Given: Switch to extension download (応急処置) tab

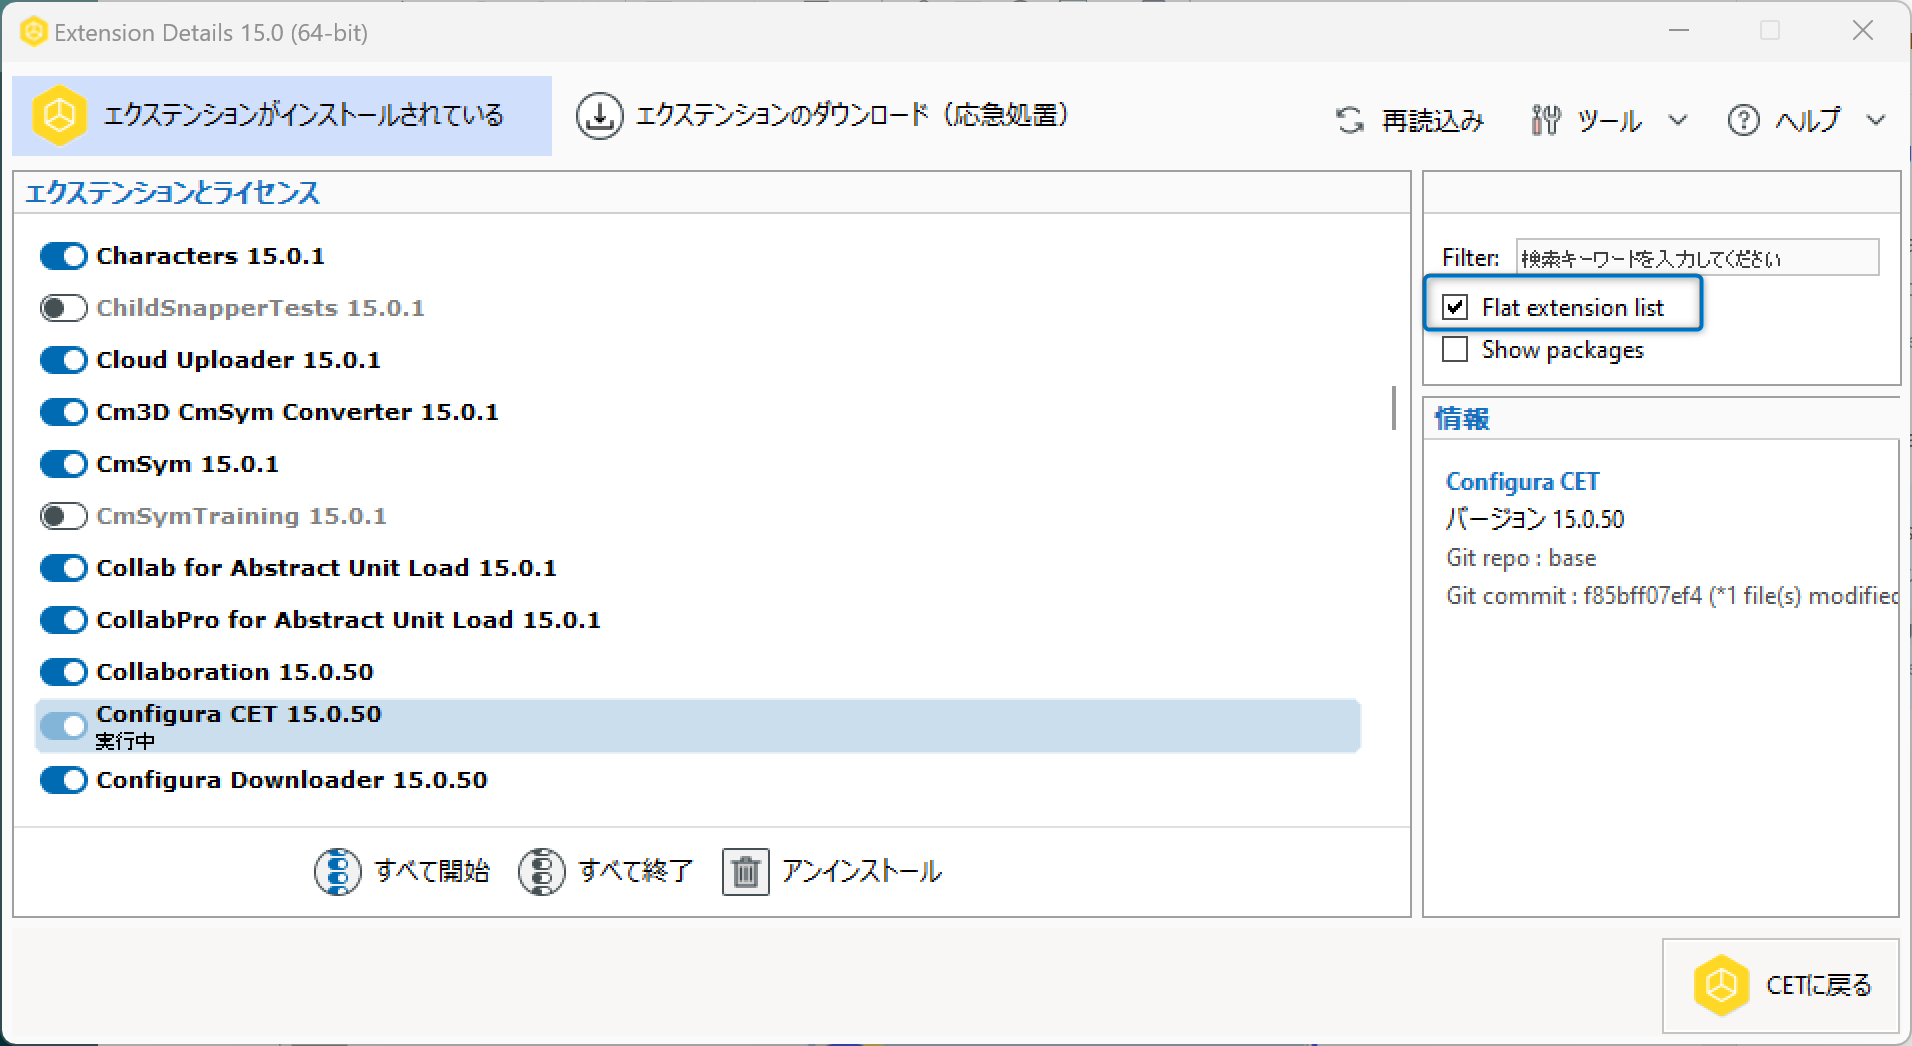Looking at the screenshot, I should click(x=823, y=116).
